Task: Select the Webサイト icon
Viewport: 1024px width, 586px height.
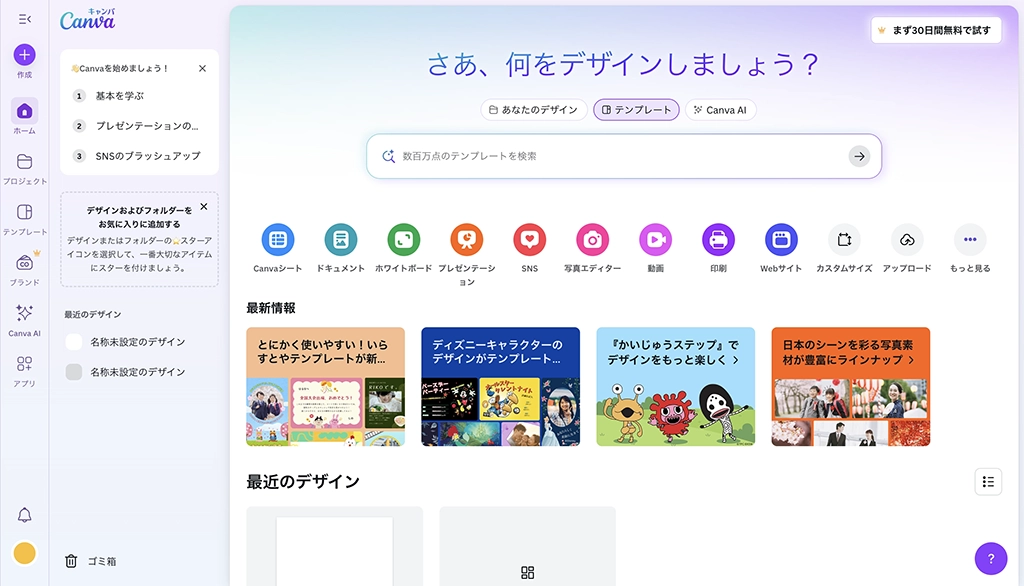Action: pyautogui.click(x=781, y=240)
